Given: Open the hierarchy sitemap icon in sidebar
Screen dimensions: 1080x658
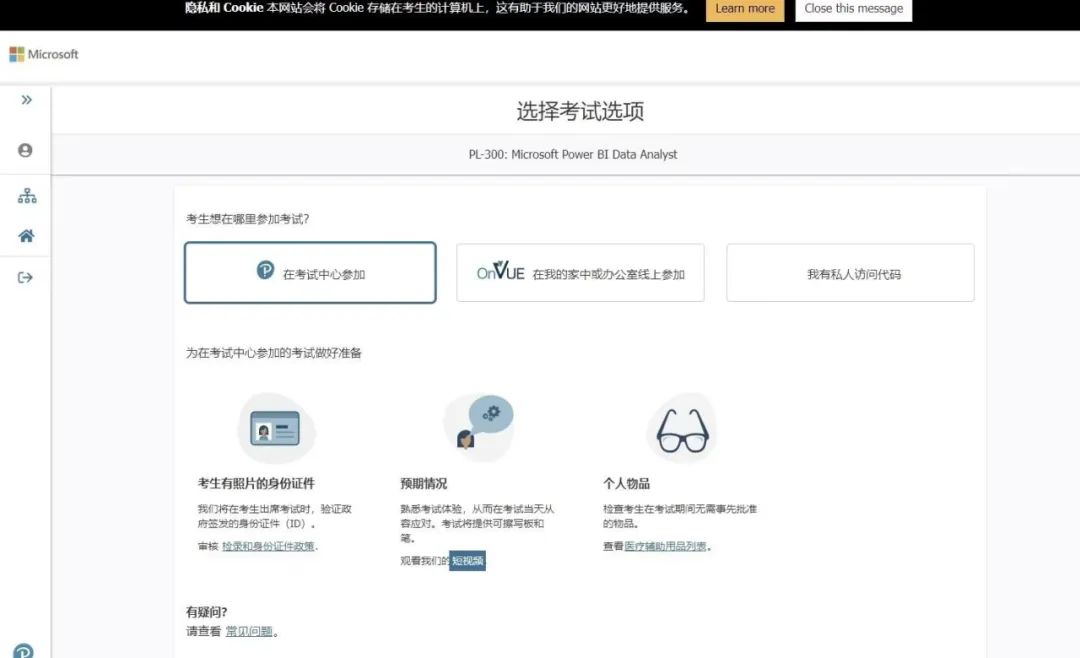Looking at the screenshot, I should [27, 196].
